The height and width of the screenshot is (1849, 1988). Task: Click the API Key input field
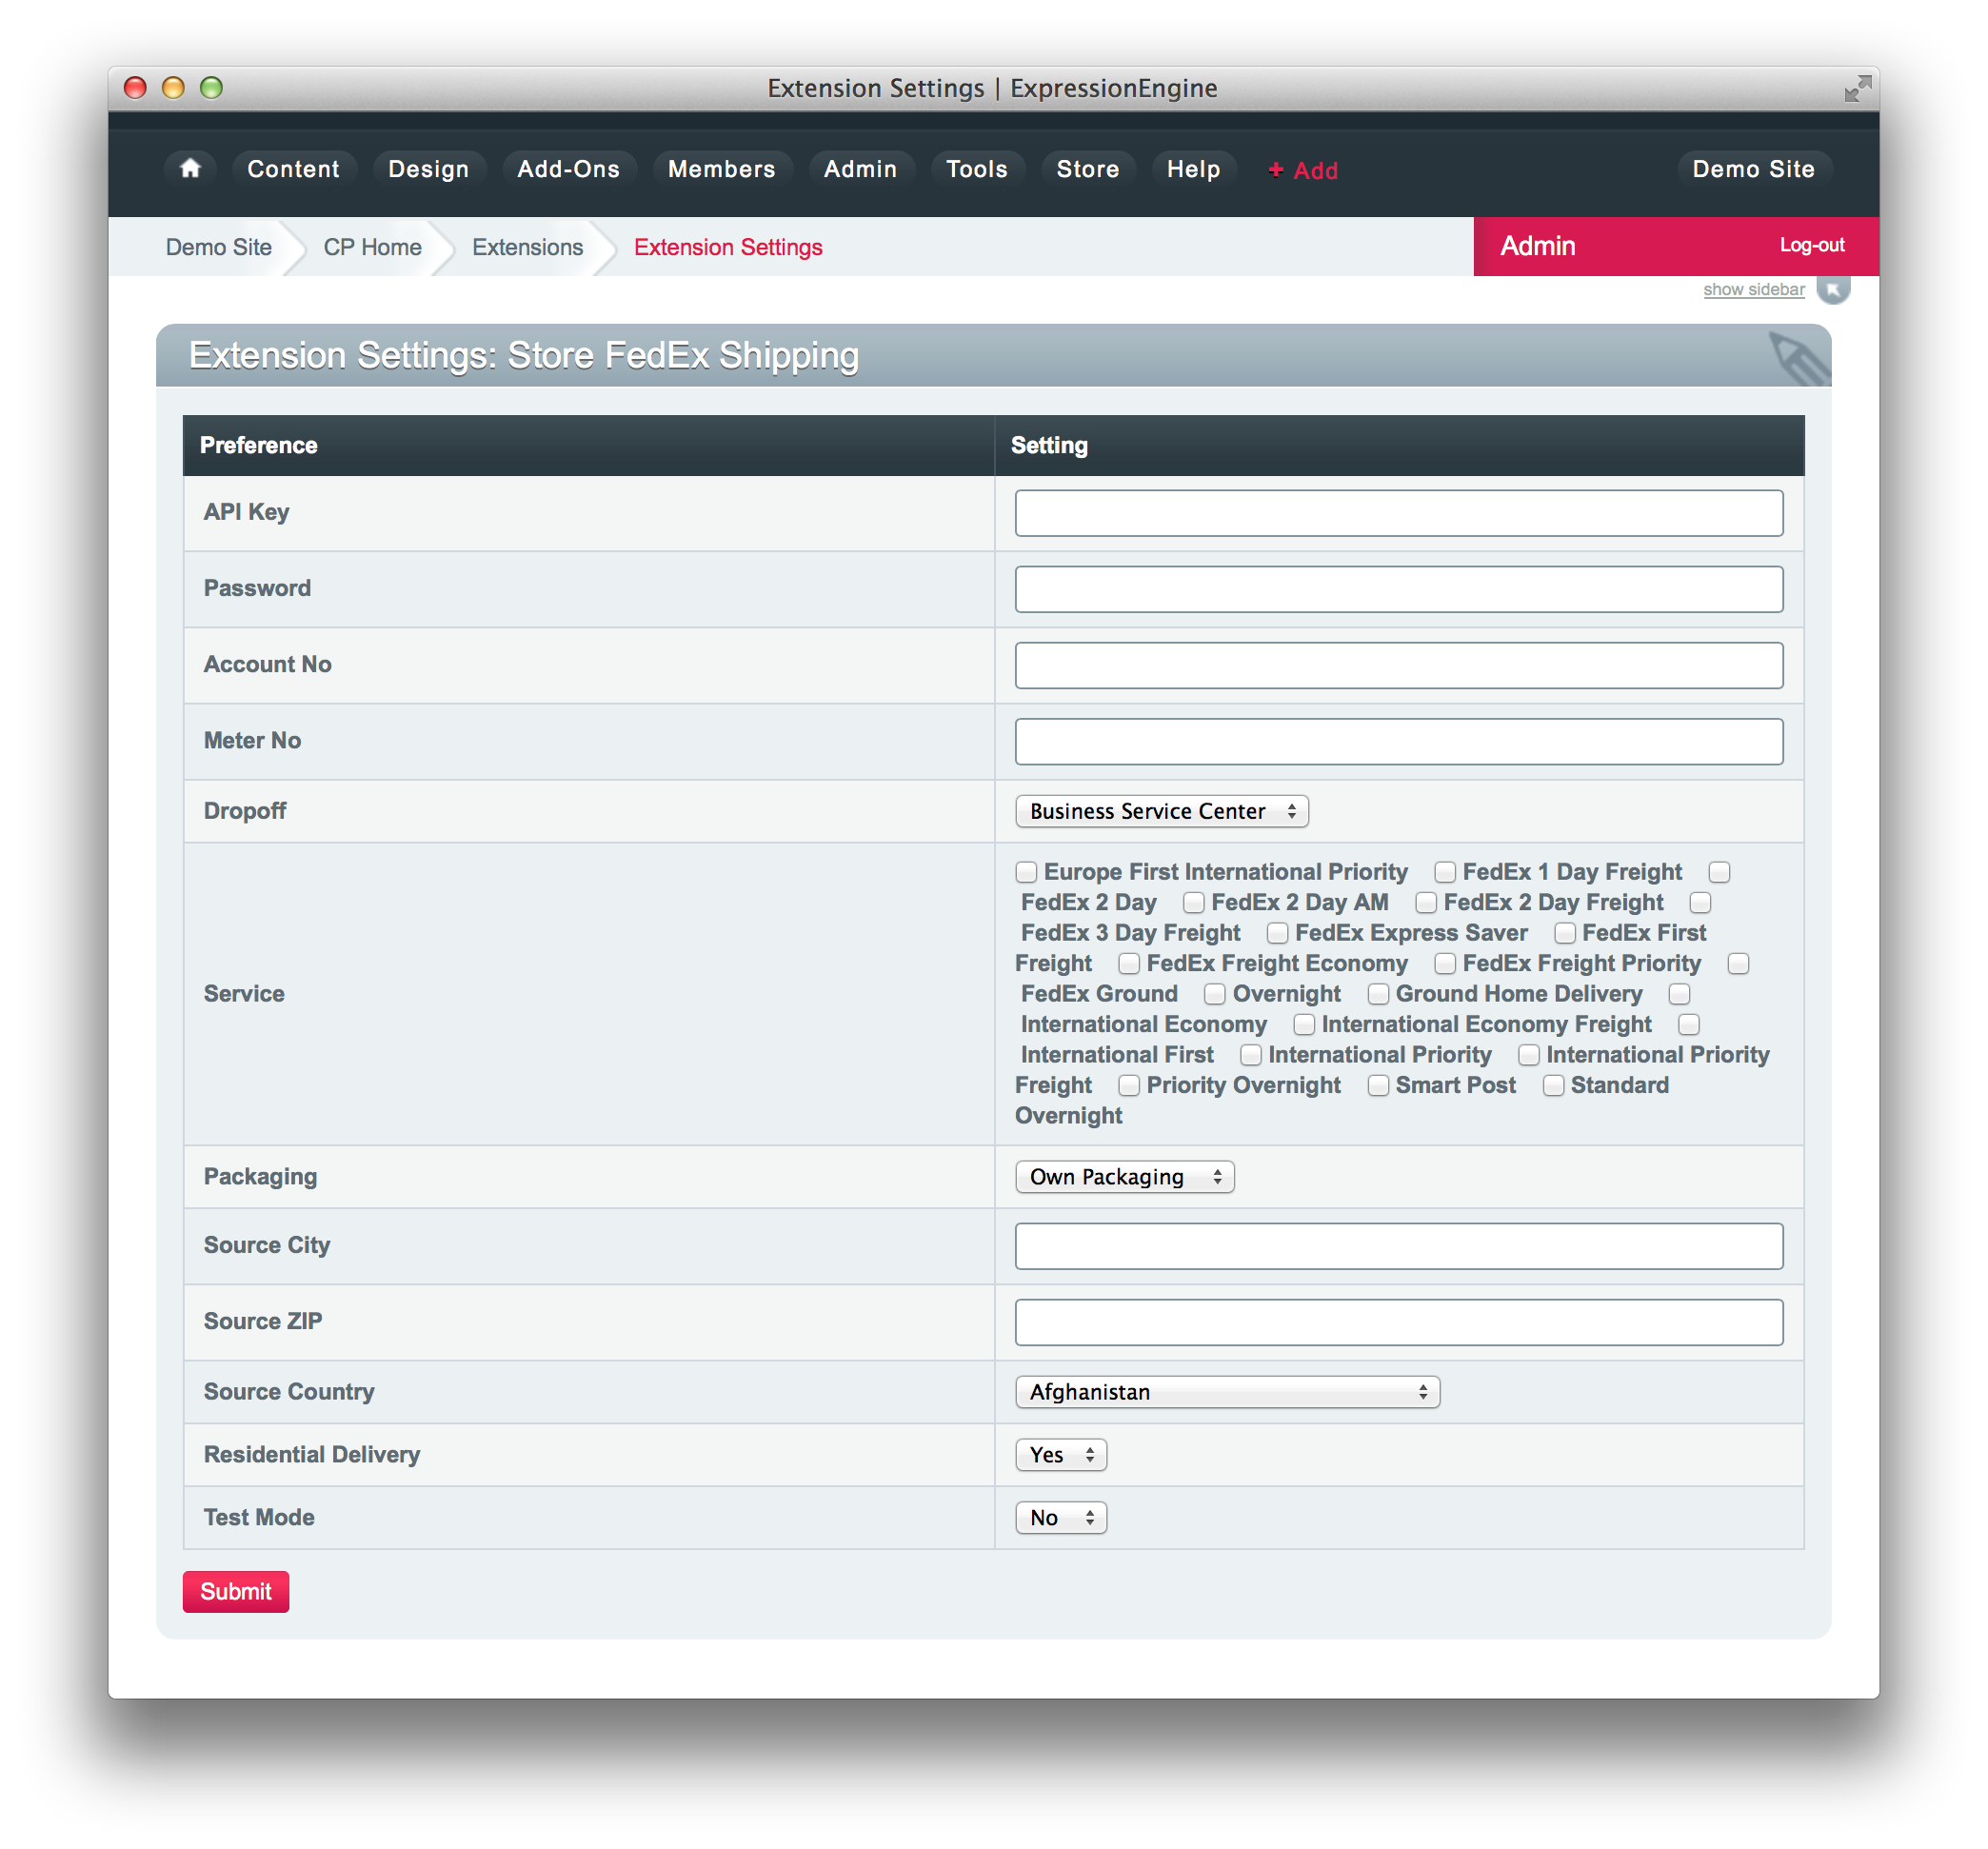1398,513
